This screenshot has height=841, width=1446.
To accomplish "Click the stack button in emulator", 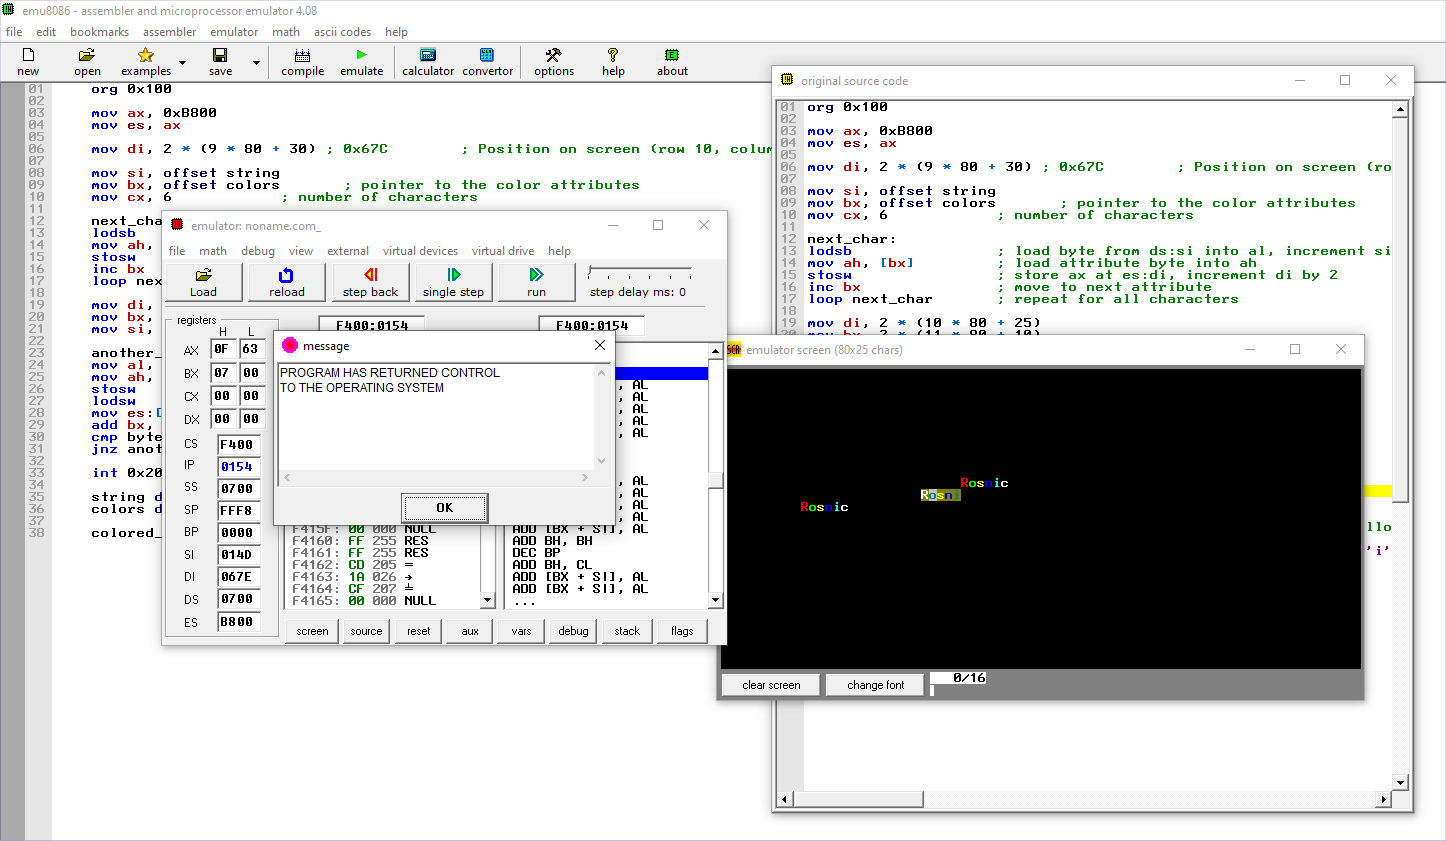I will coord(627,631).
